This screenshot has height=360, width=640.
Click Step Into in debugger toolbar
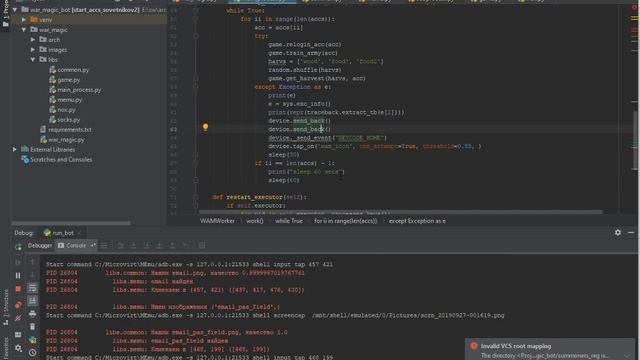pyautogui.click(x=133, y=245)
